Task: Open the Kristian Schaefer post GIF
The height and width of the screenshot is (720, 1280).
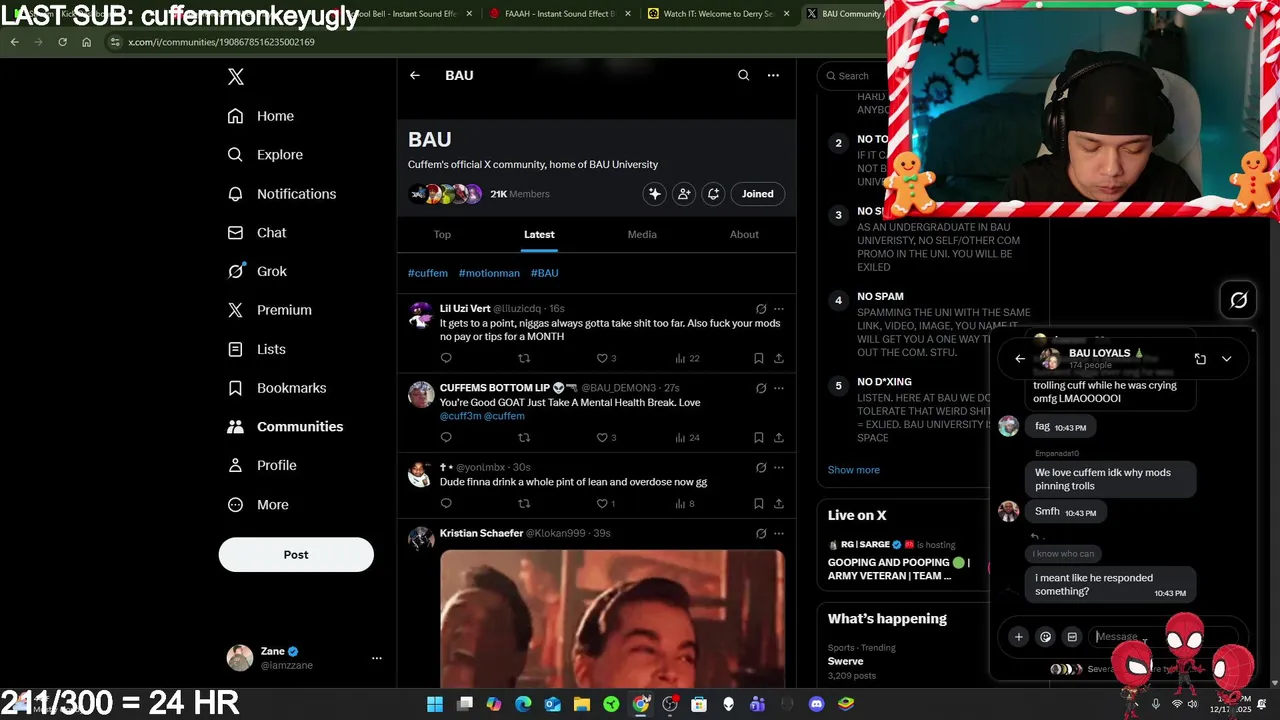Action: [612, 618]
